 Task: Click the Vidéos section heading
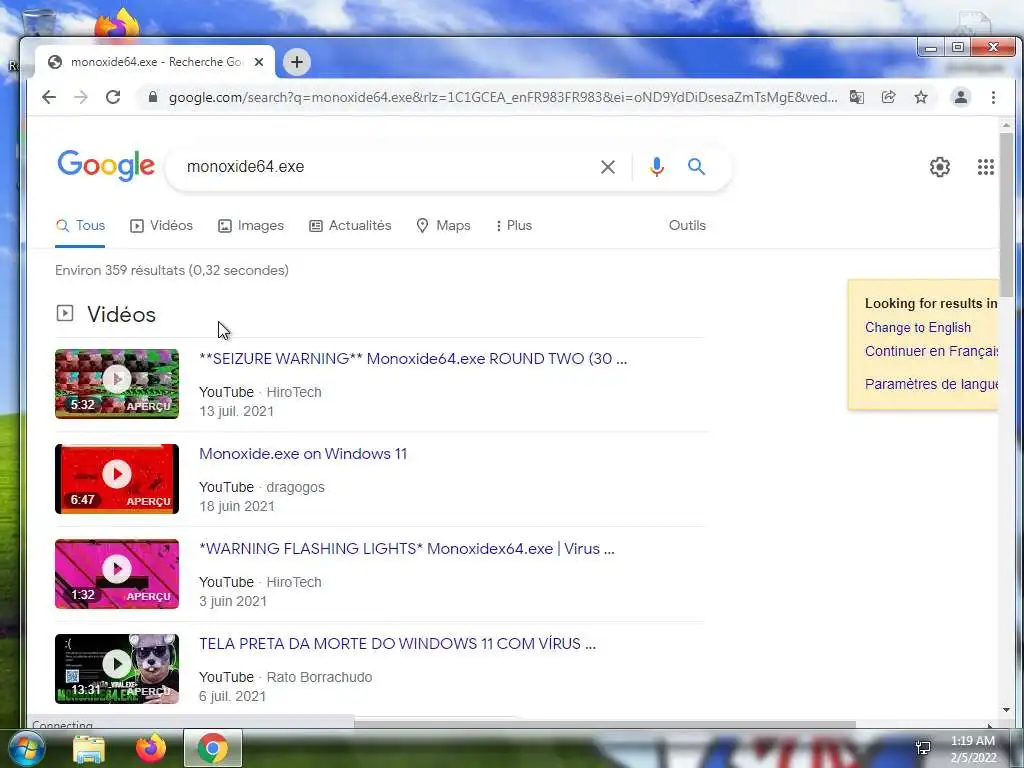[121, 315]
